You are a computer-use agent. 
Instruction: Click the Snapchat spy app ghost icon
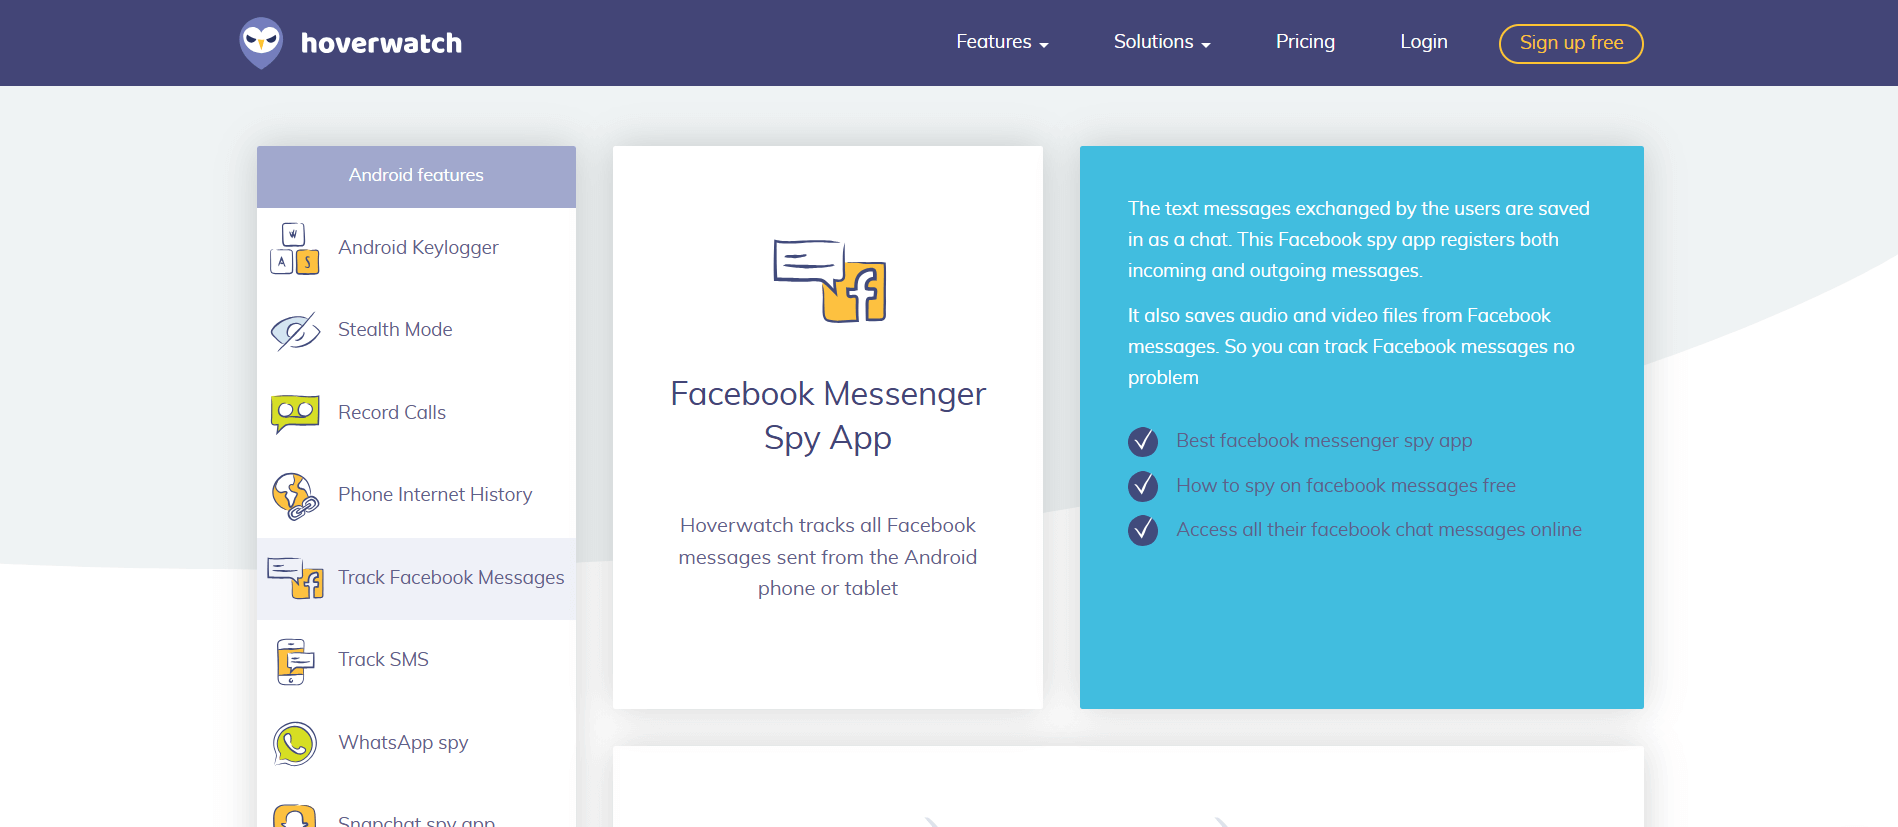[x=295, y=815]
